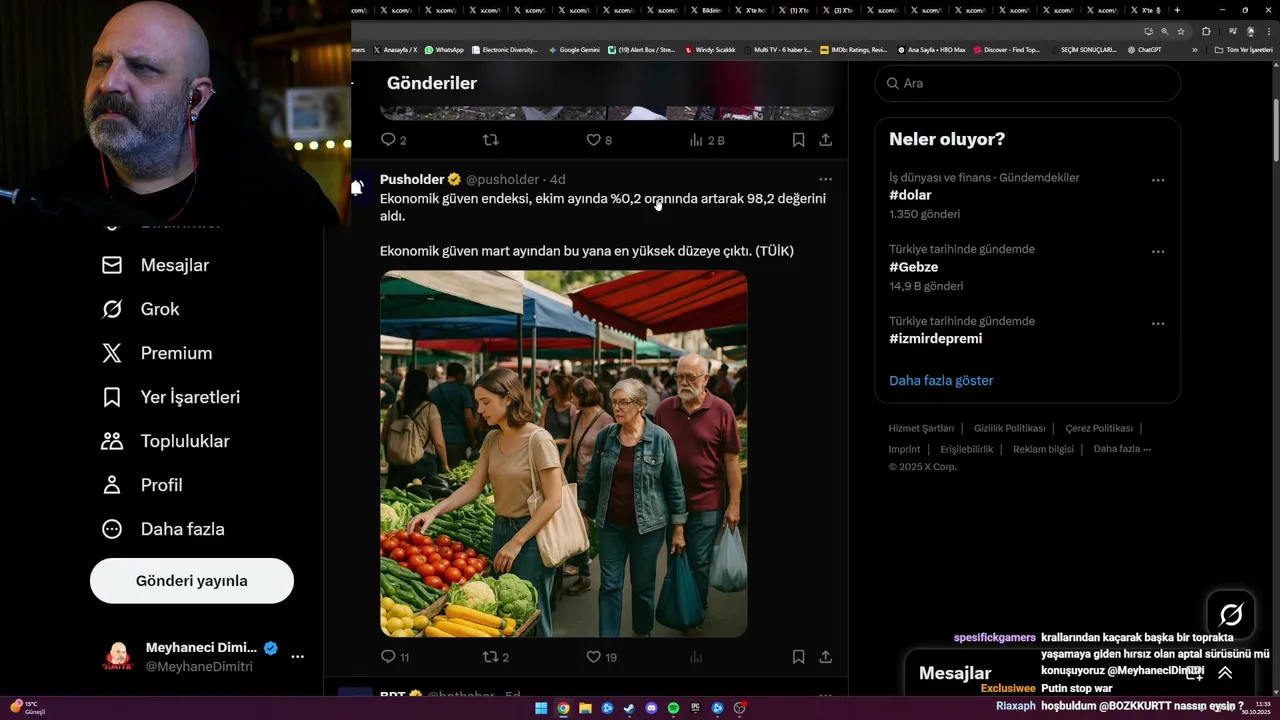View analytics of the Pusholder post
1280x720 pixels.
696,657
